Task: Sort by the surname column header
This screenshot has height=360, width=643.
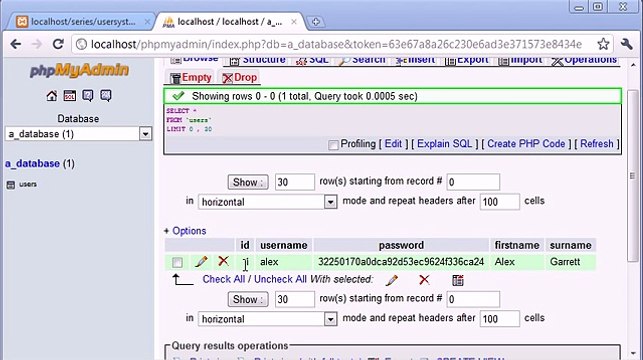Action: [570, 245]
